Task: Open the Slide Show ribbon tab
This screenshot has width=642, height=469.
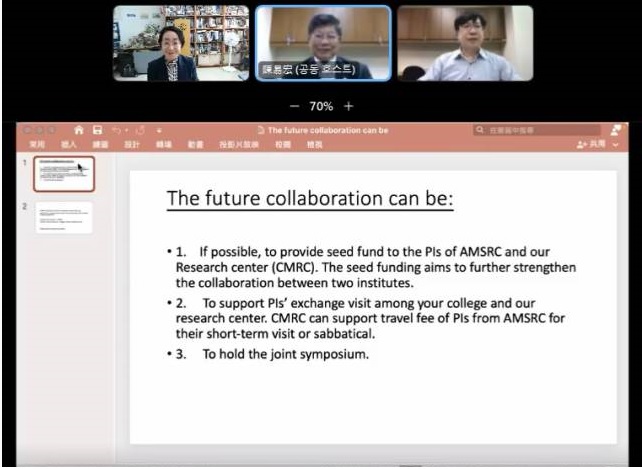Action: tap(239, 145)
